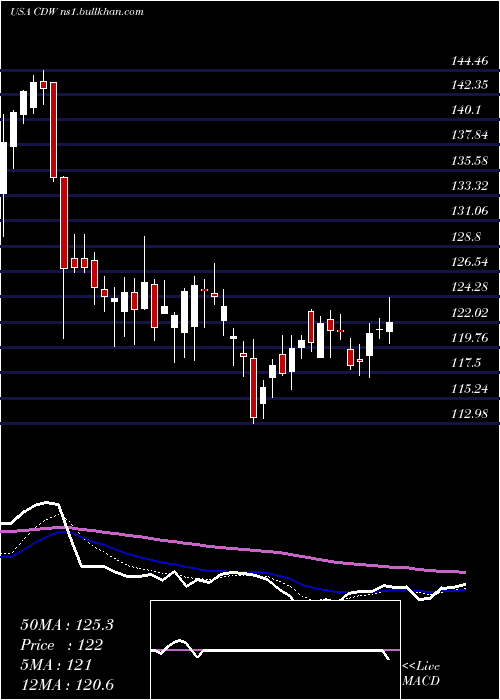Click the 117.5 price level label
500x700 pixels.
click(467, 362)
